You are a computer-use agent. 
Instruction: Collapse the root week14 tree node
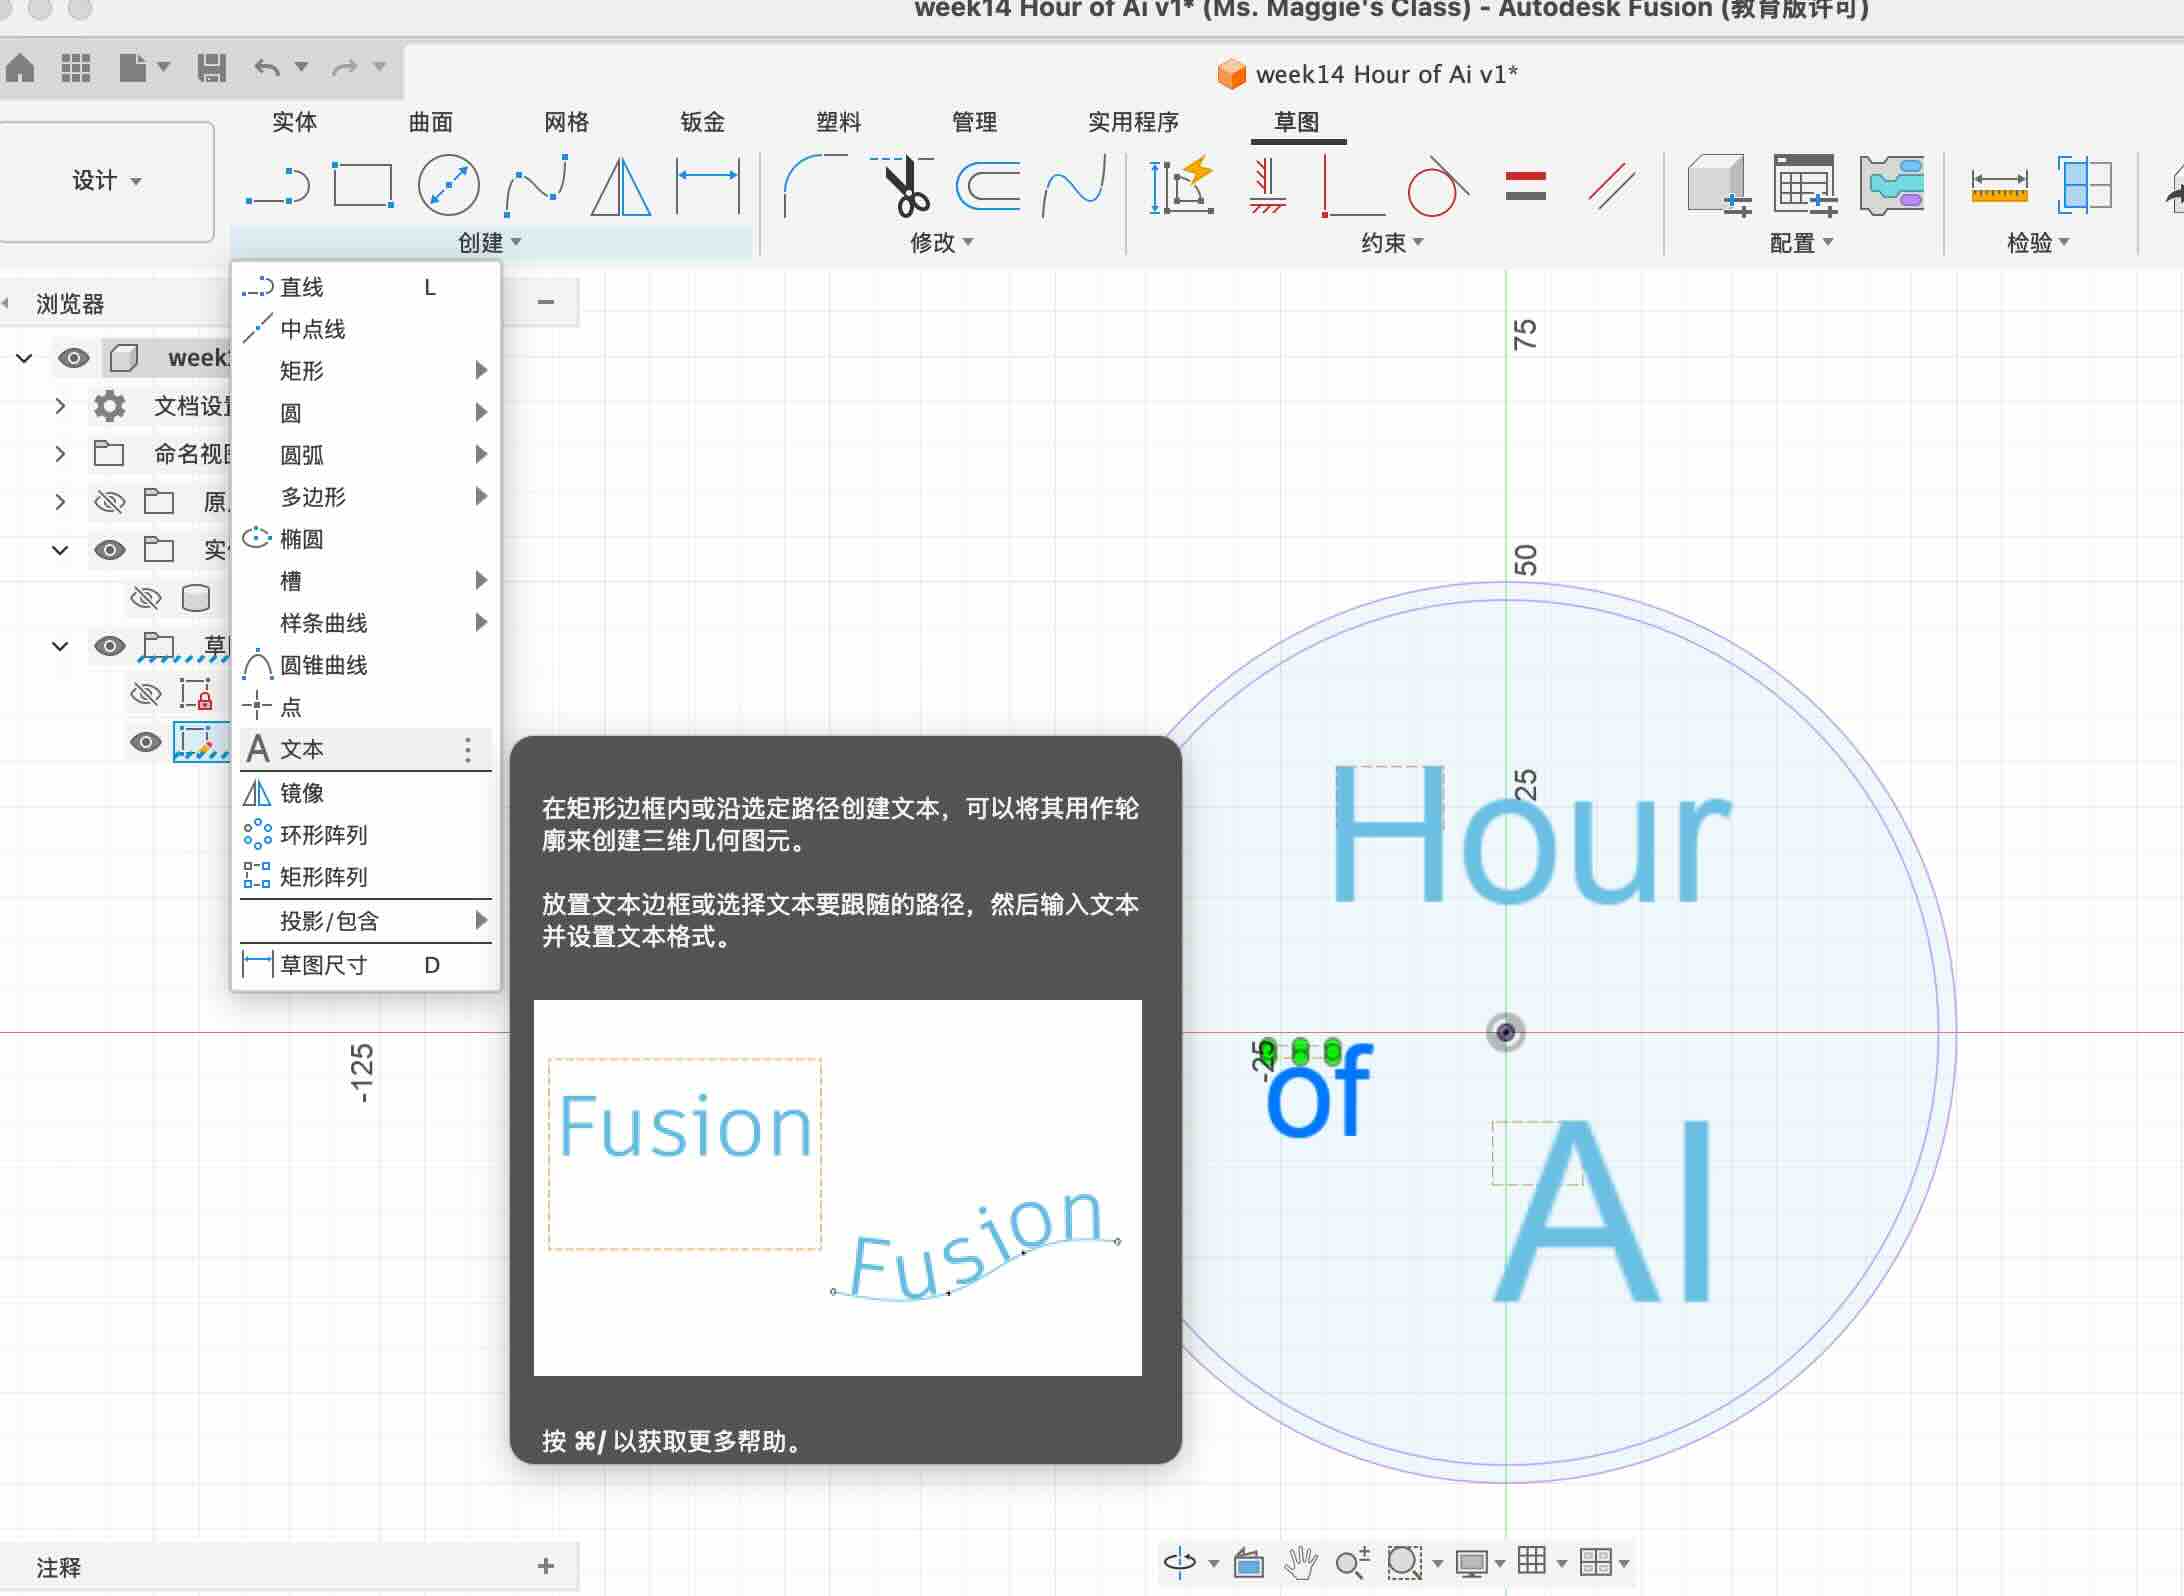coord(24,358)
